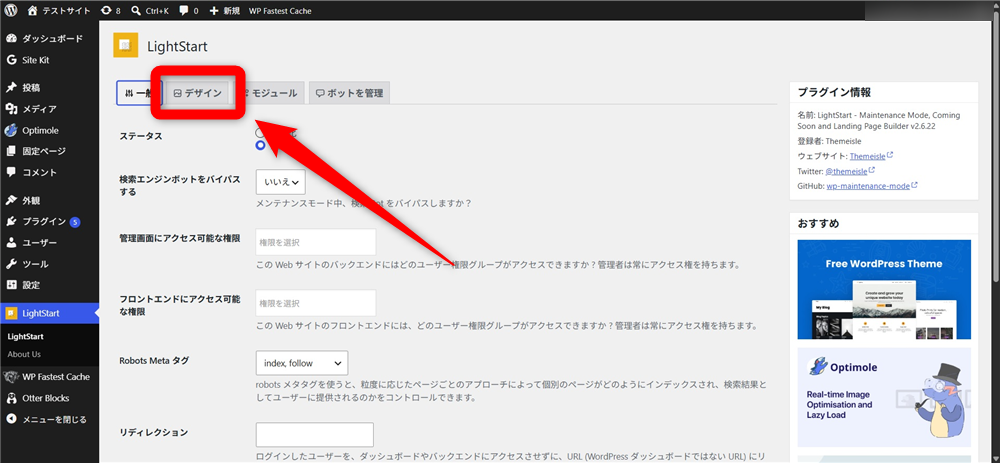Click external-link icon beside @themeisle
The width and height of the screenshot is (1000, 463).
[x=871, y=170]
